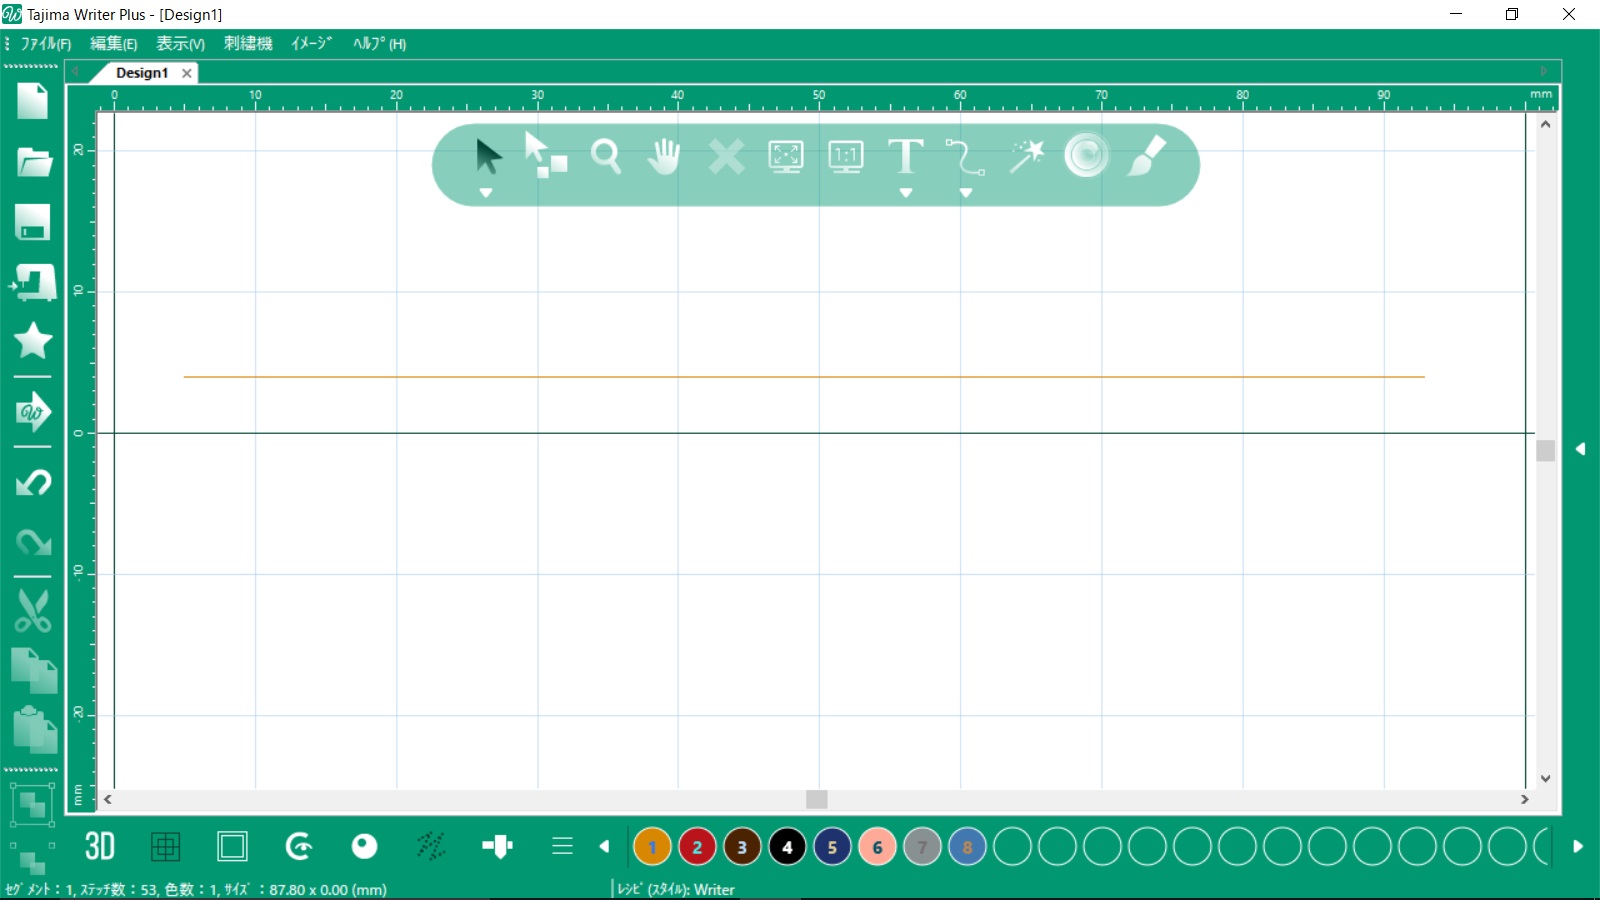Select the T lettering text tool
The width and height of the screenshot is (1600, 900).
(x=906, y=157)
